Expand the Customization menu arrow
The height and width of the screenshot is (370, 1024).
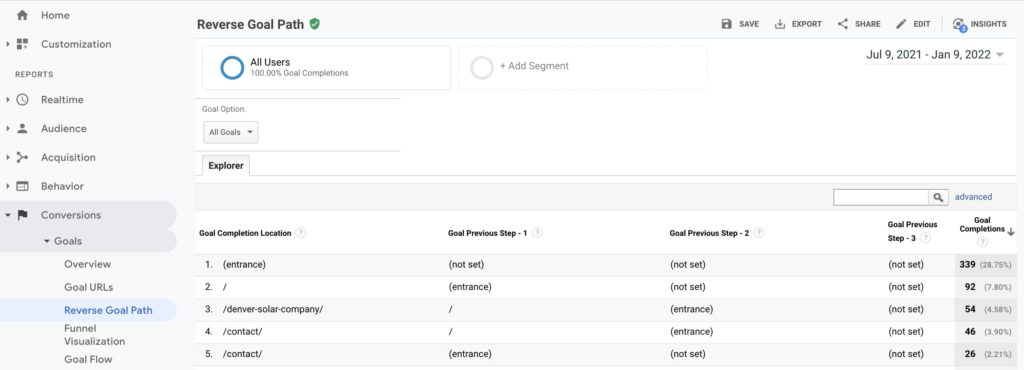click(8, 44)
